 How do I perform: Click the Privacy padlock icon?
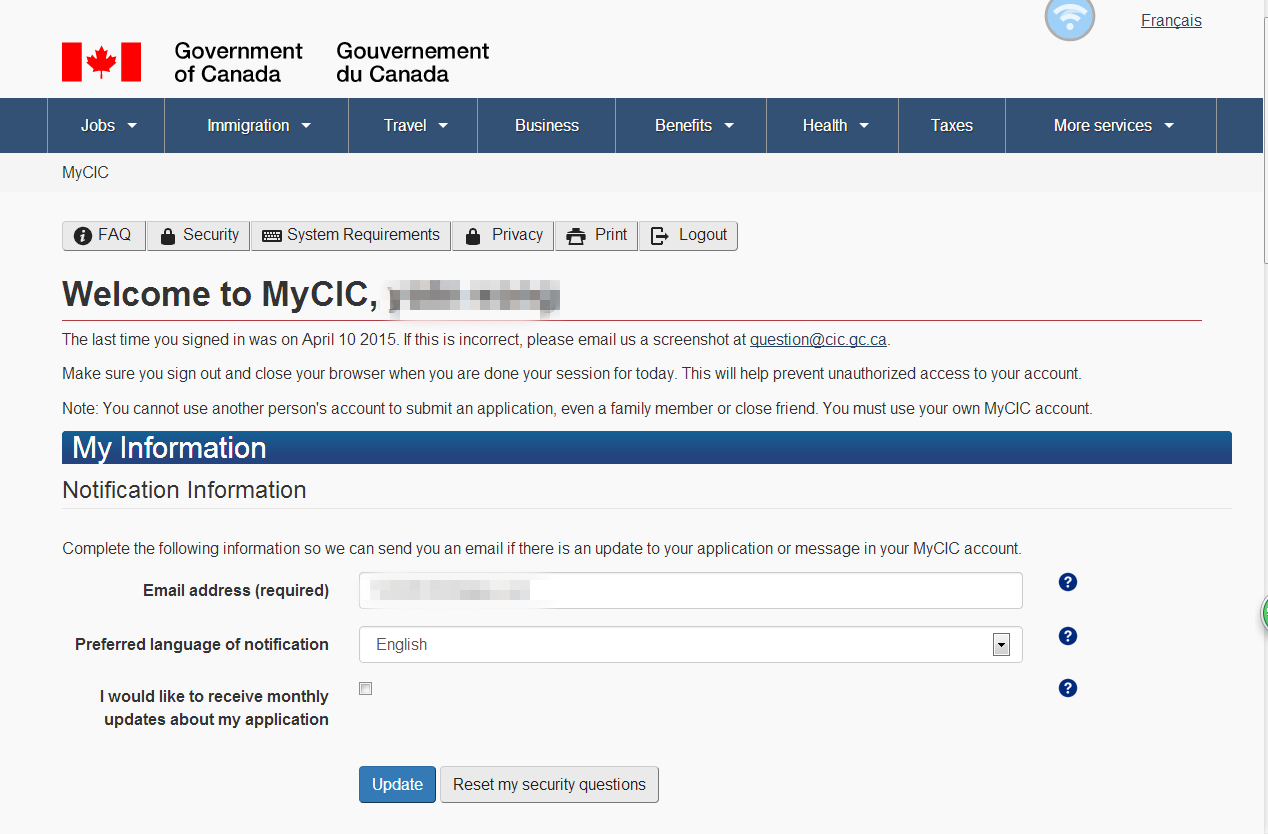click(x=473, y=236)
